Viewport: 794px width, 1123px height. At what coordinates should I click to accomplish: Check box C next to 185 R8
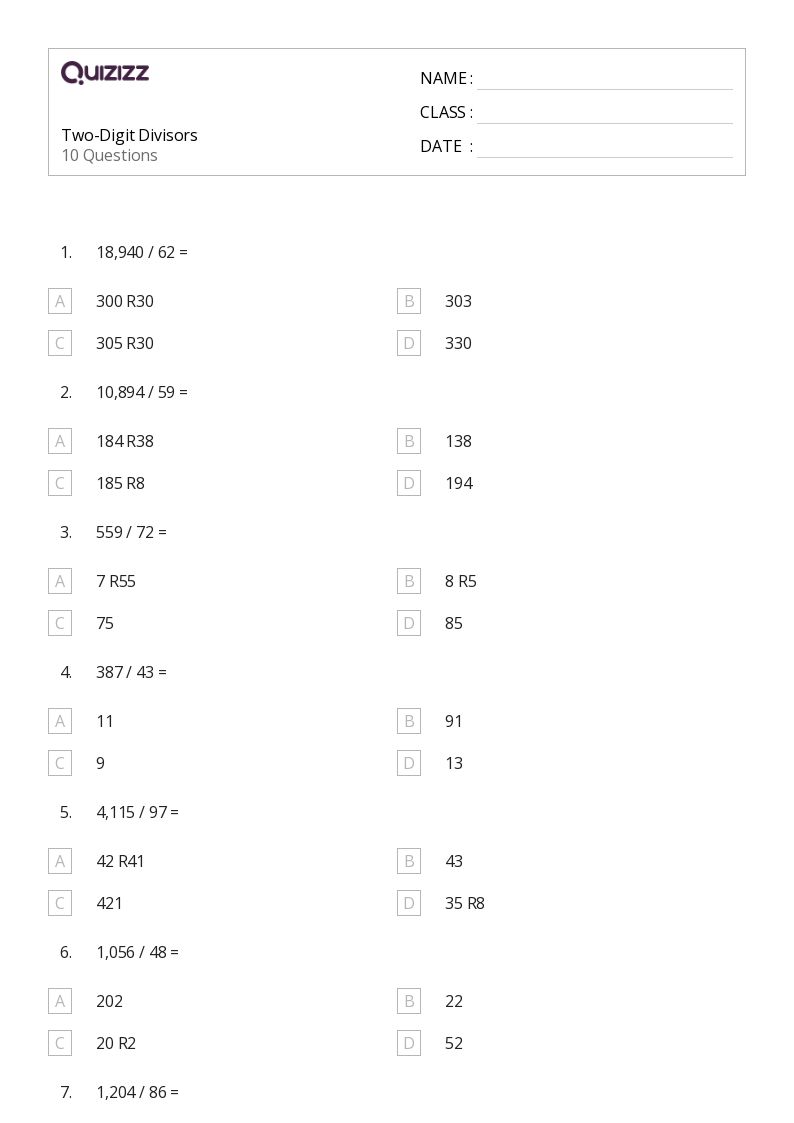pyautogui.click(x=60, y=483)
